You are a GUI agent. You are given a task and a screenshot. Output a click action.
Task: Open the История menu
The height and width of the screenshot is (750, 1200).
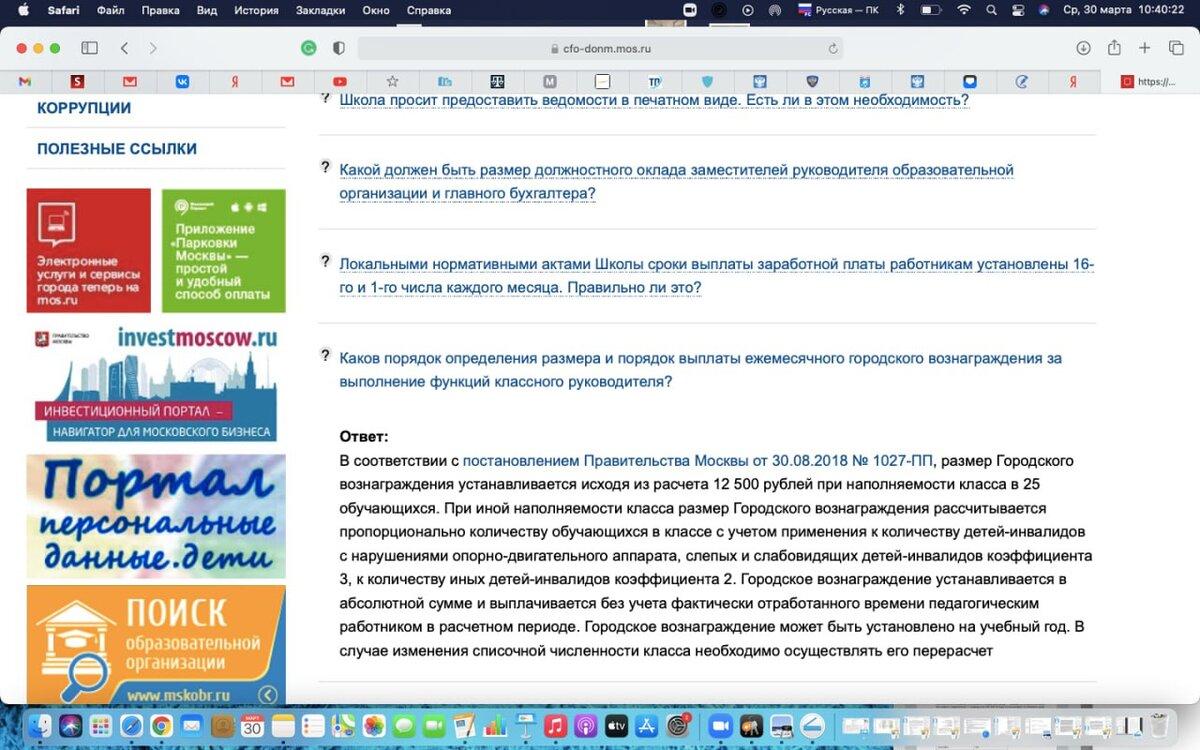(256, 10)
